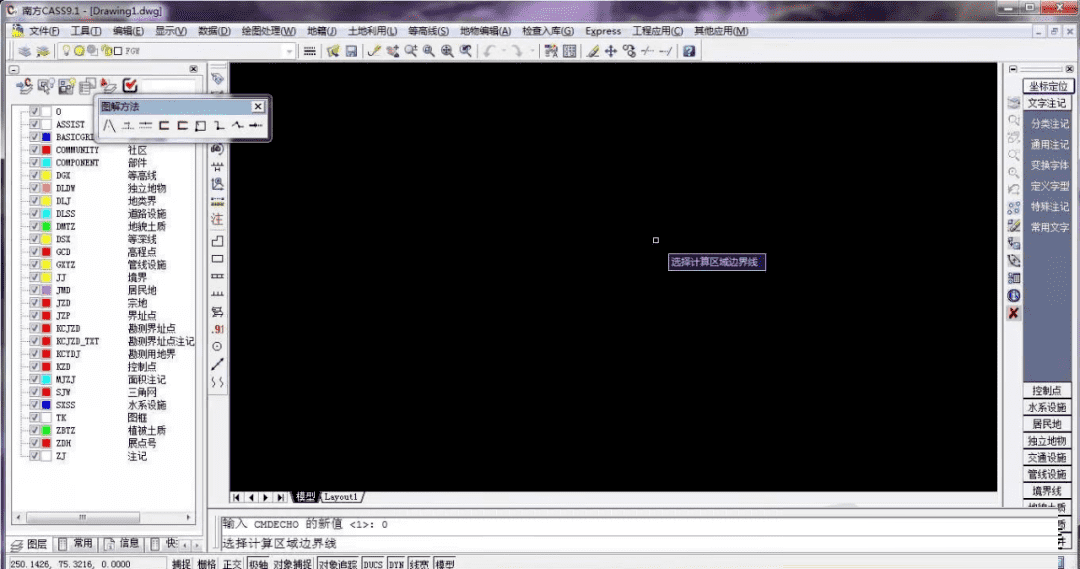Open the 工程应用(C) menu
This screenshot has height=569, width=1080.
click(658, 31)
